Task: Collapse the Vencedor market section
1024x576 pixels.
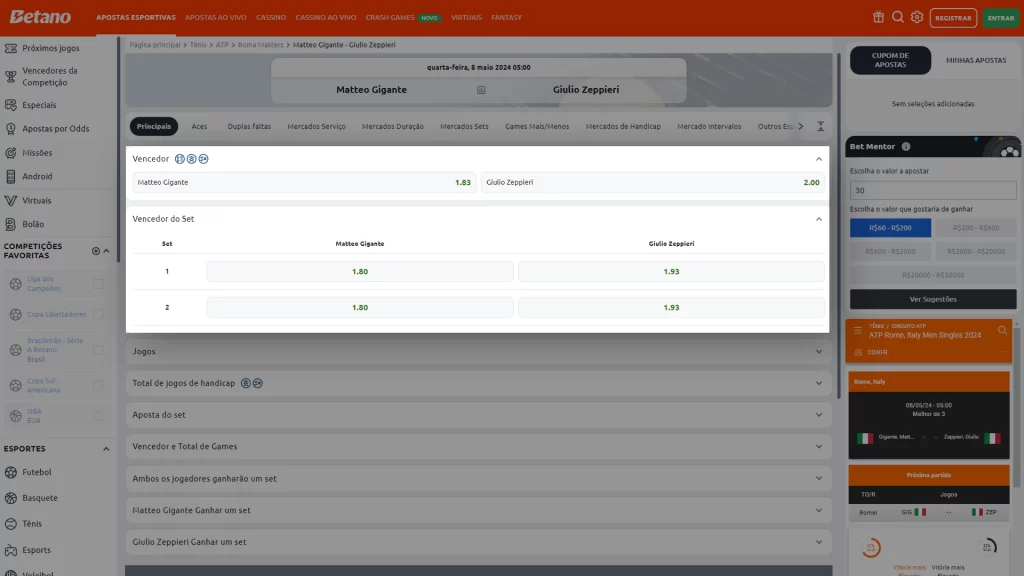Action: (x=818, y=159)
